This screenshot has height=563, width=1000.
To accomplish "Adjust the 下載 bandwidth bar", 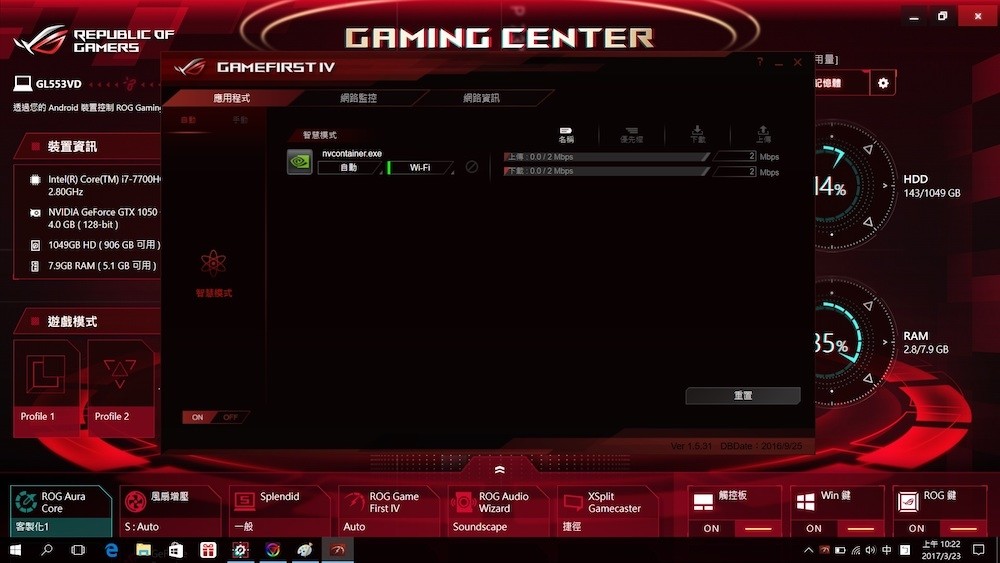I will tap(606, 171).
